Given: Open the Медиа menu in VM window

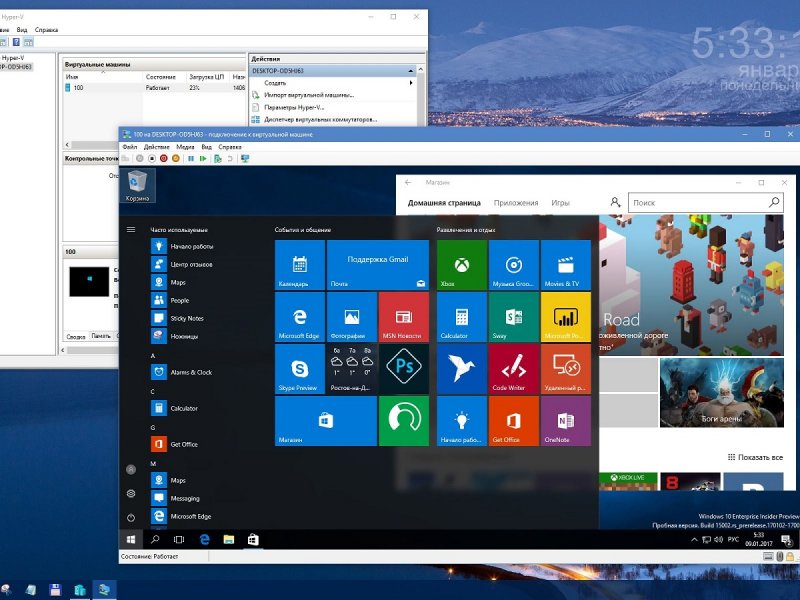Looking at the screenshot, I should point(185,146).
